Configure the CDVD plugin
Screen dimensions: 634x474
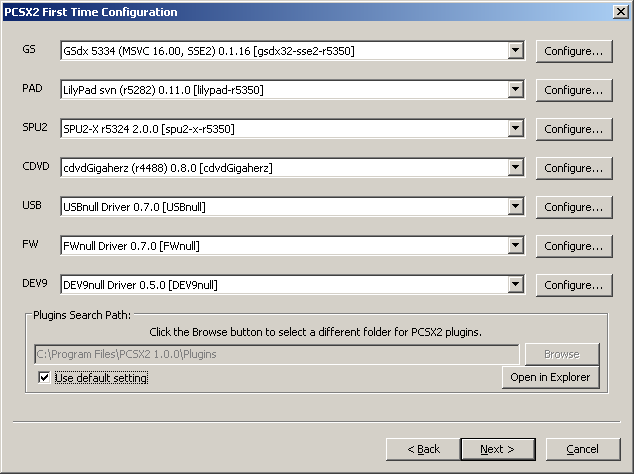point(574,168)
